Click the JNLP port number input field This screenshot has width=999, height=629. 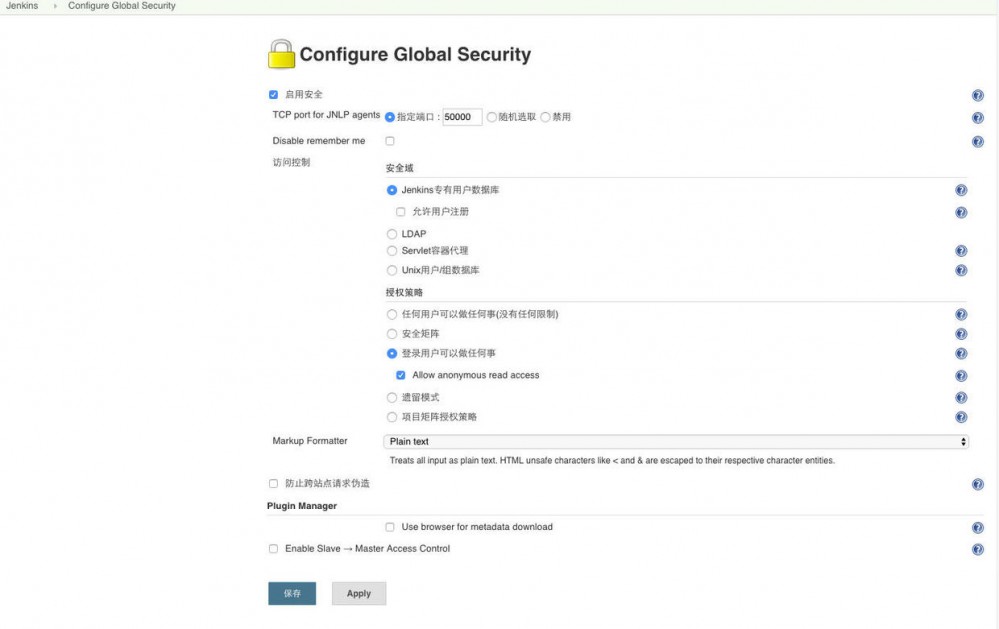[462, 115]
